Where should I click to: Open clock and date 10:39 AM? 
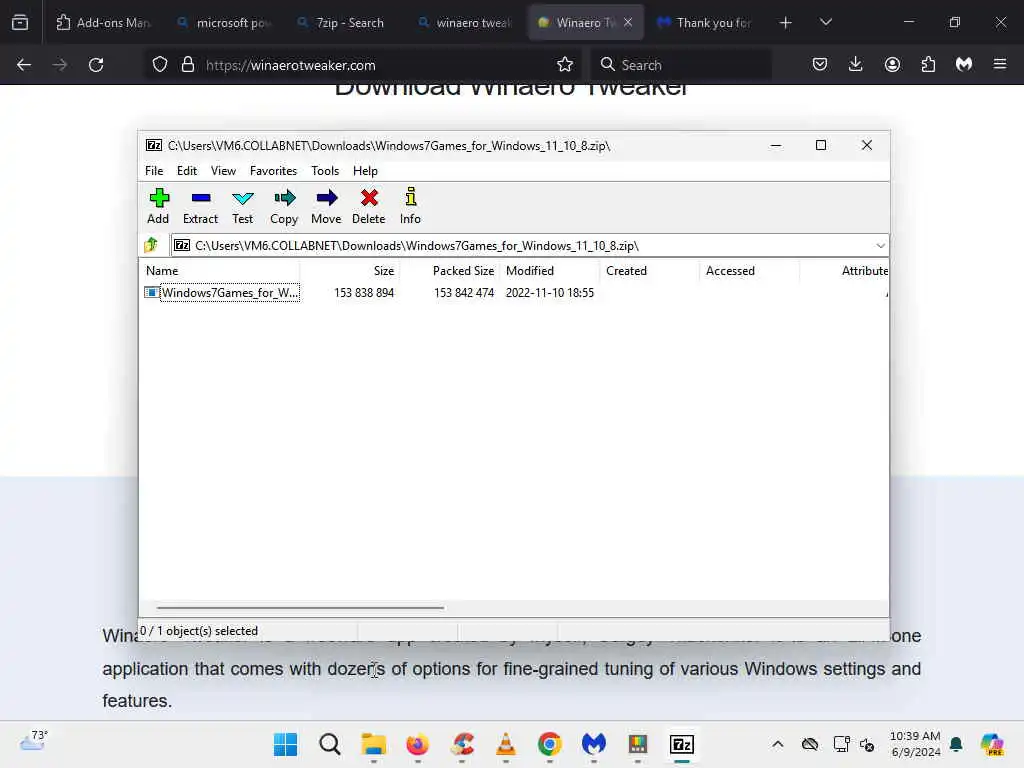point(915,744)
